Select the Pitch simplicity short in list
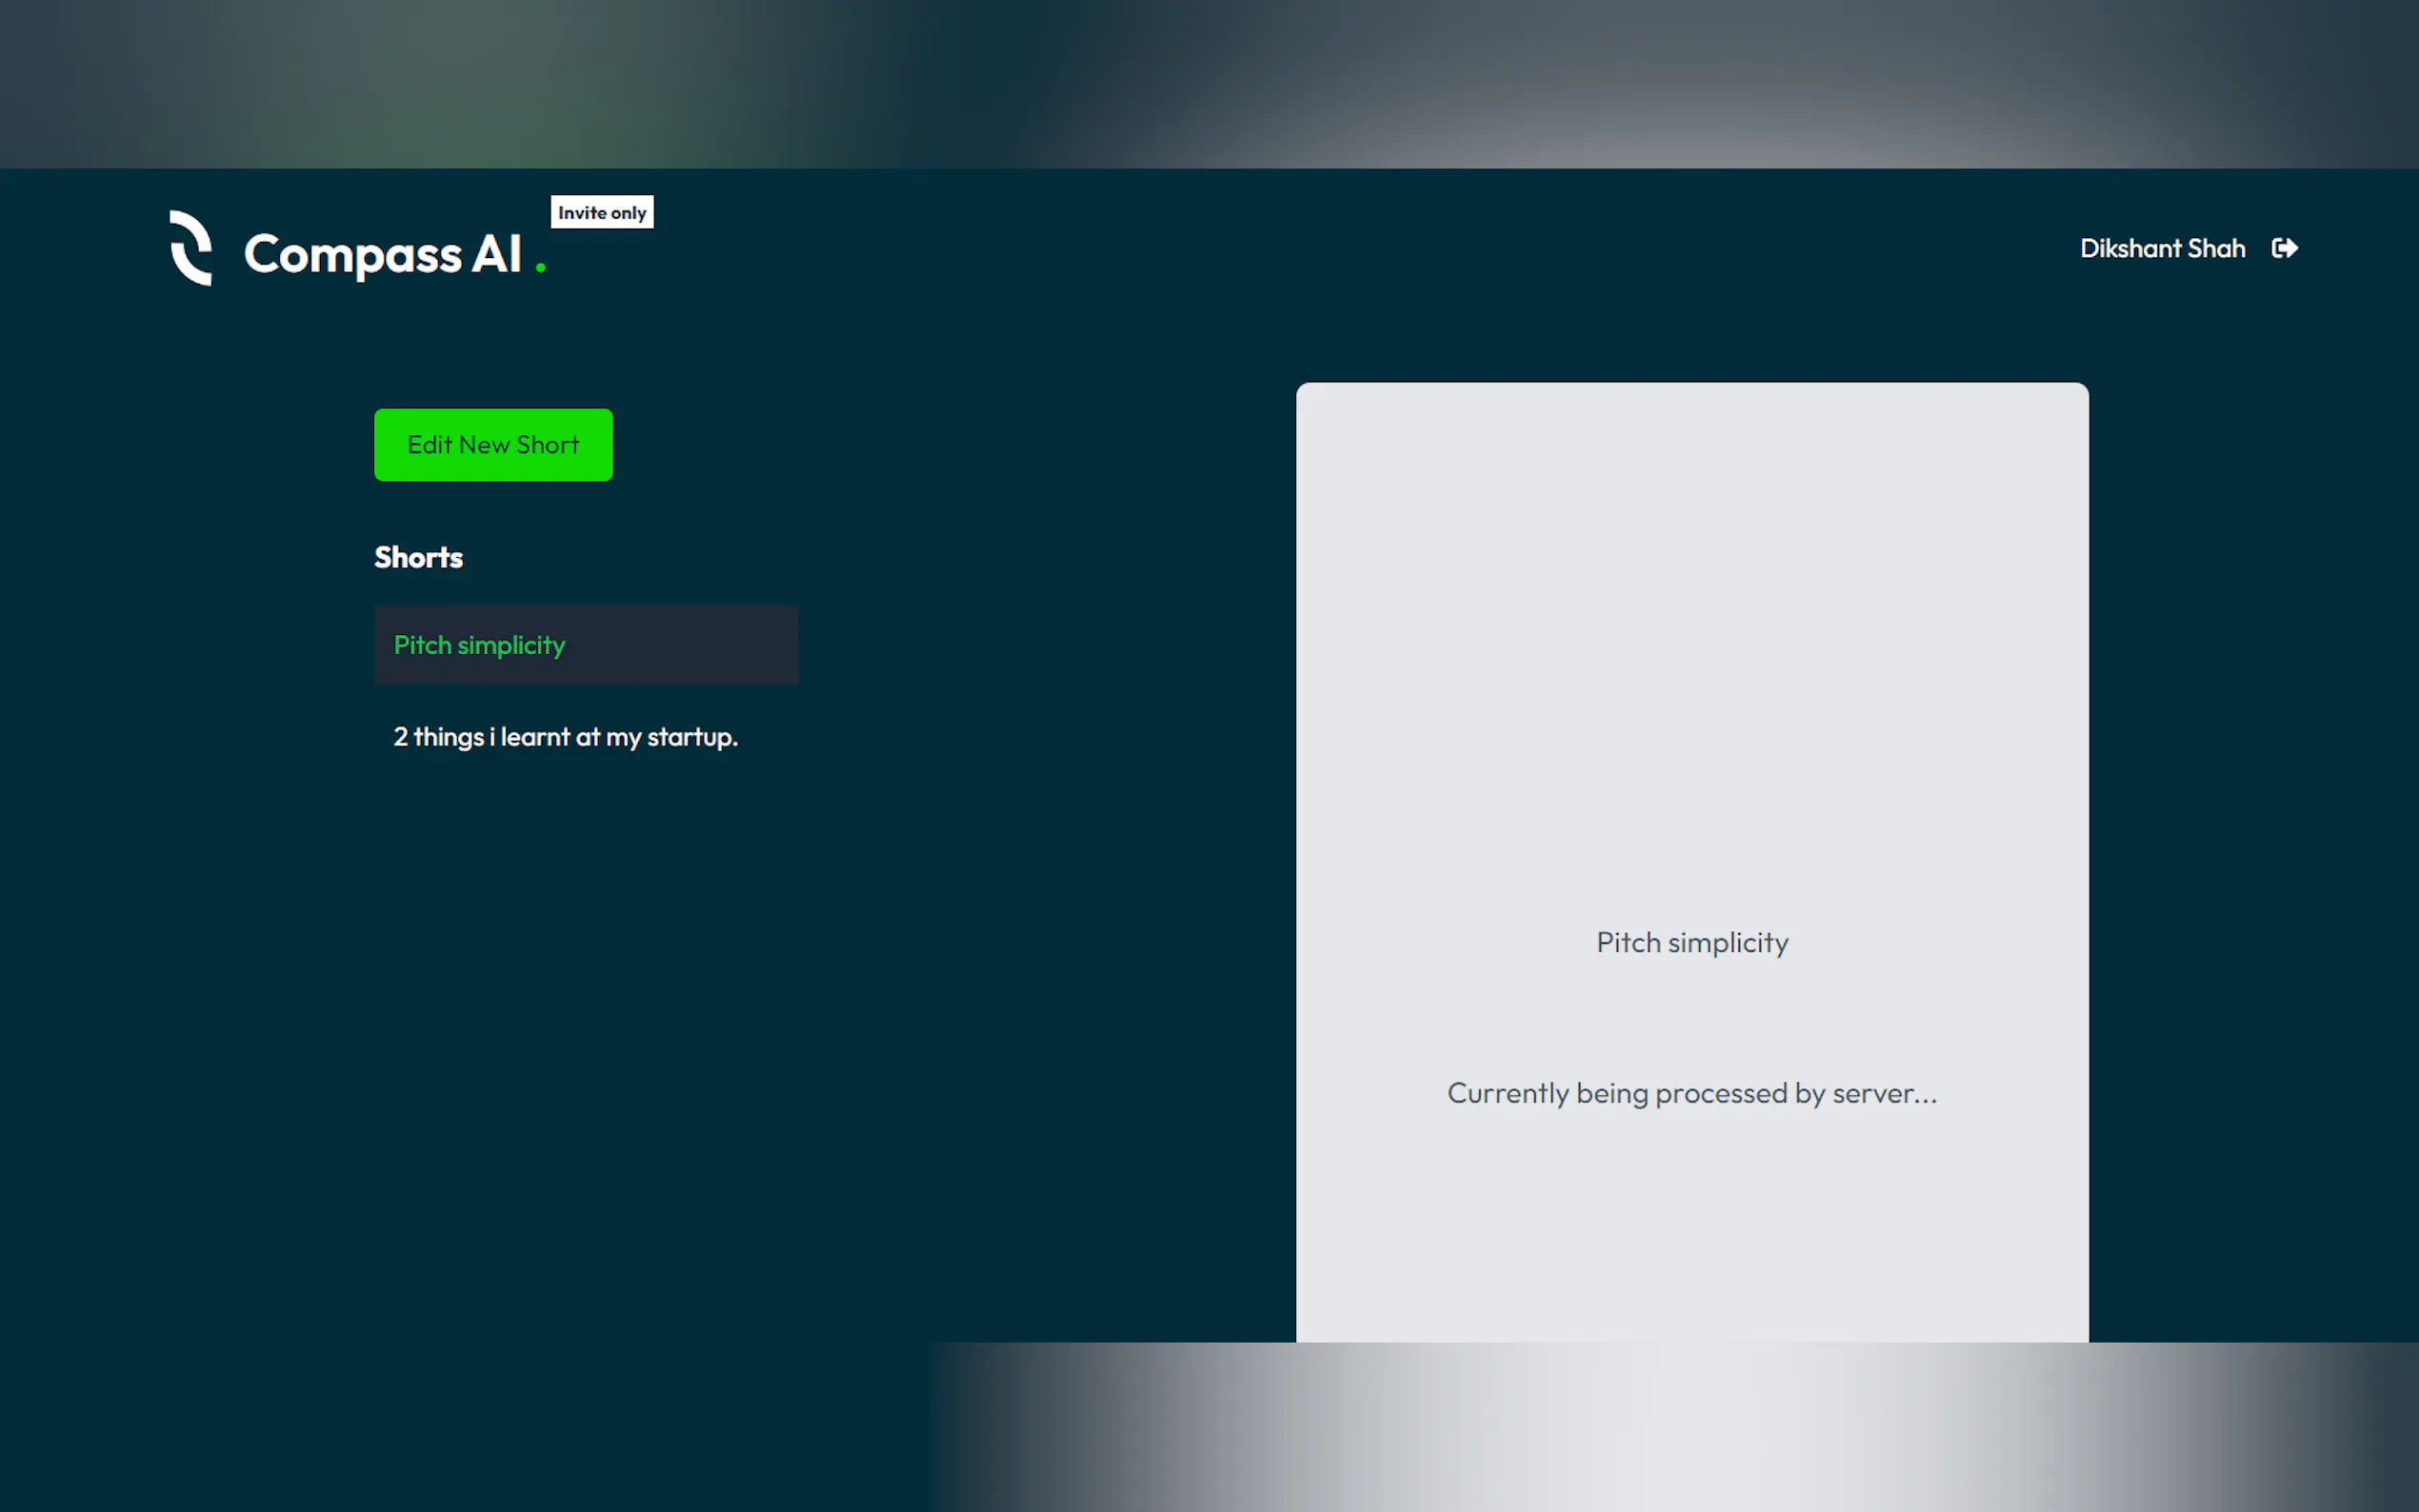This screenshot has height=1512, width=2419. [479, 645]
